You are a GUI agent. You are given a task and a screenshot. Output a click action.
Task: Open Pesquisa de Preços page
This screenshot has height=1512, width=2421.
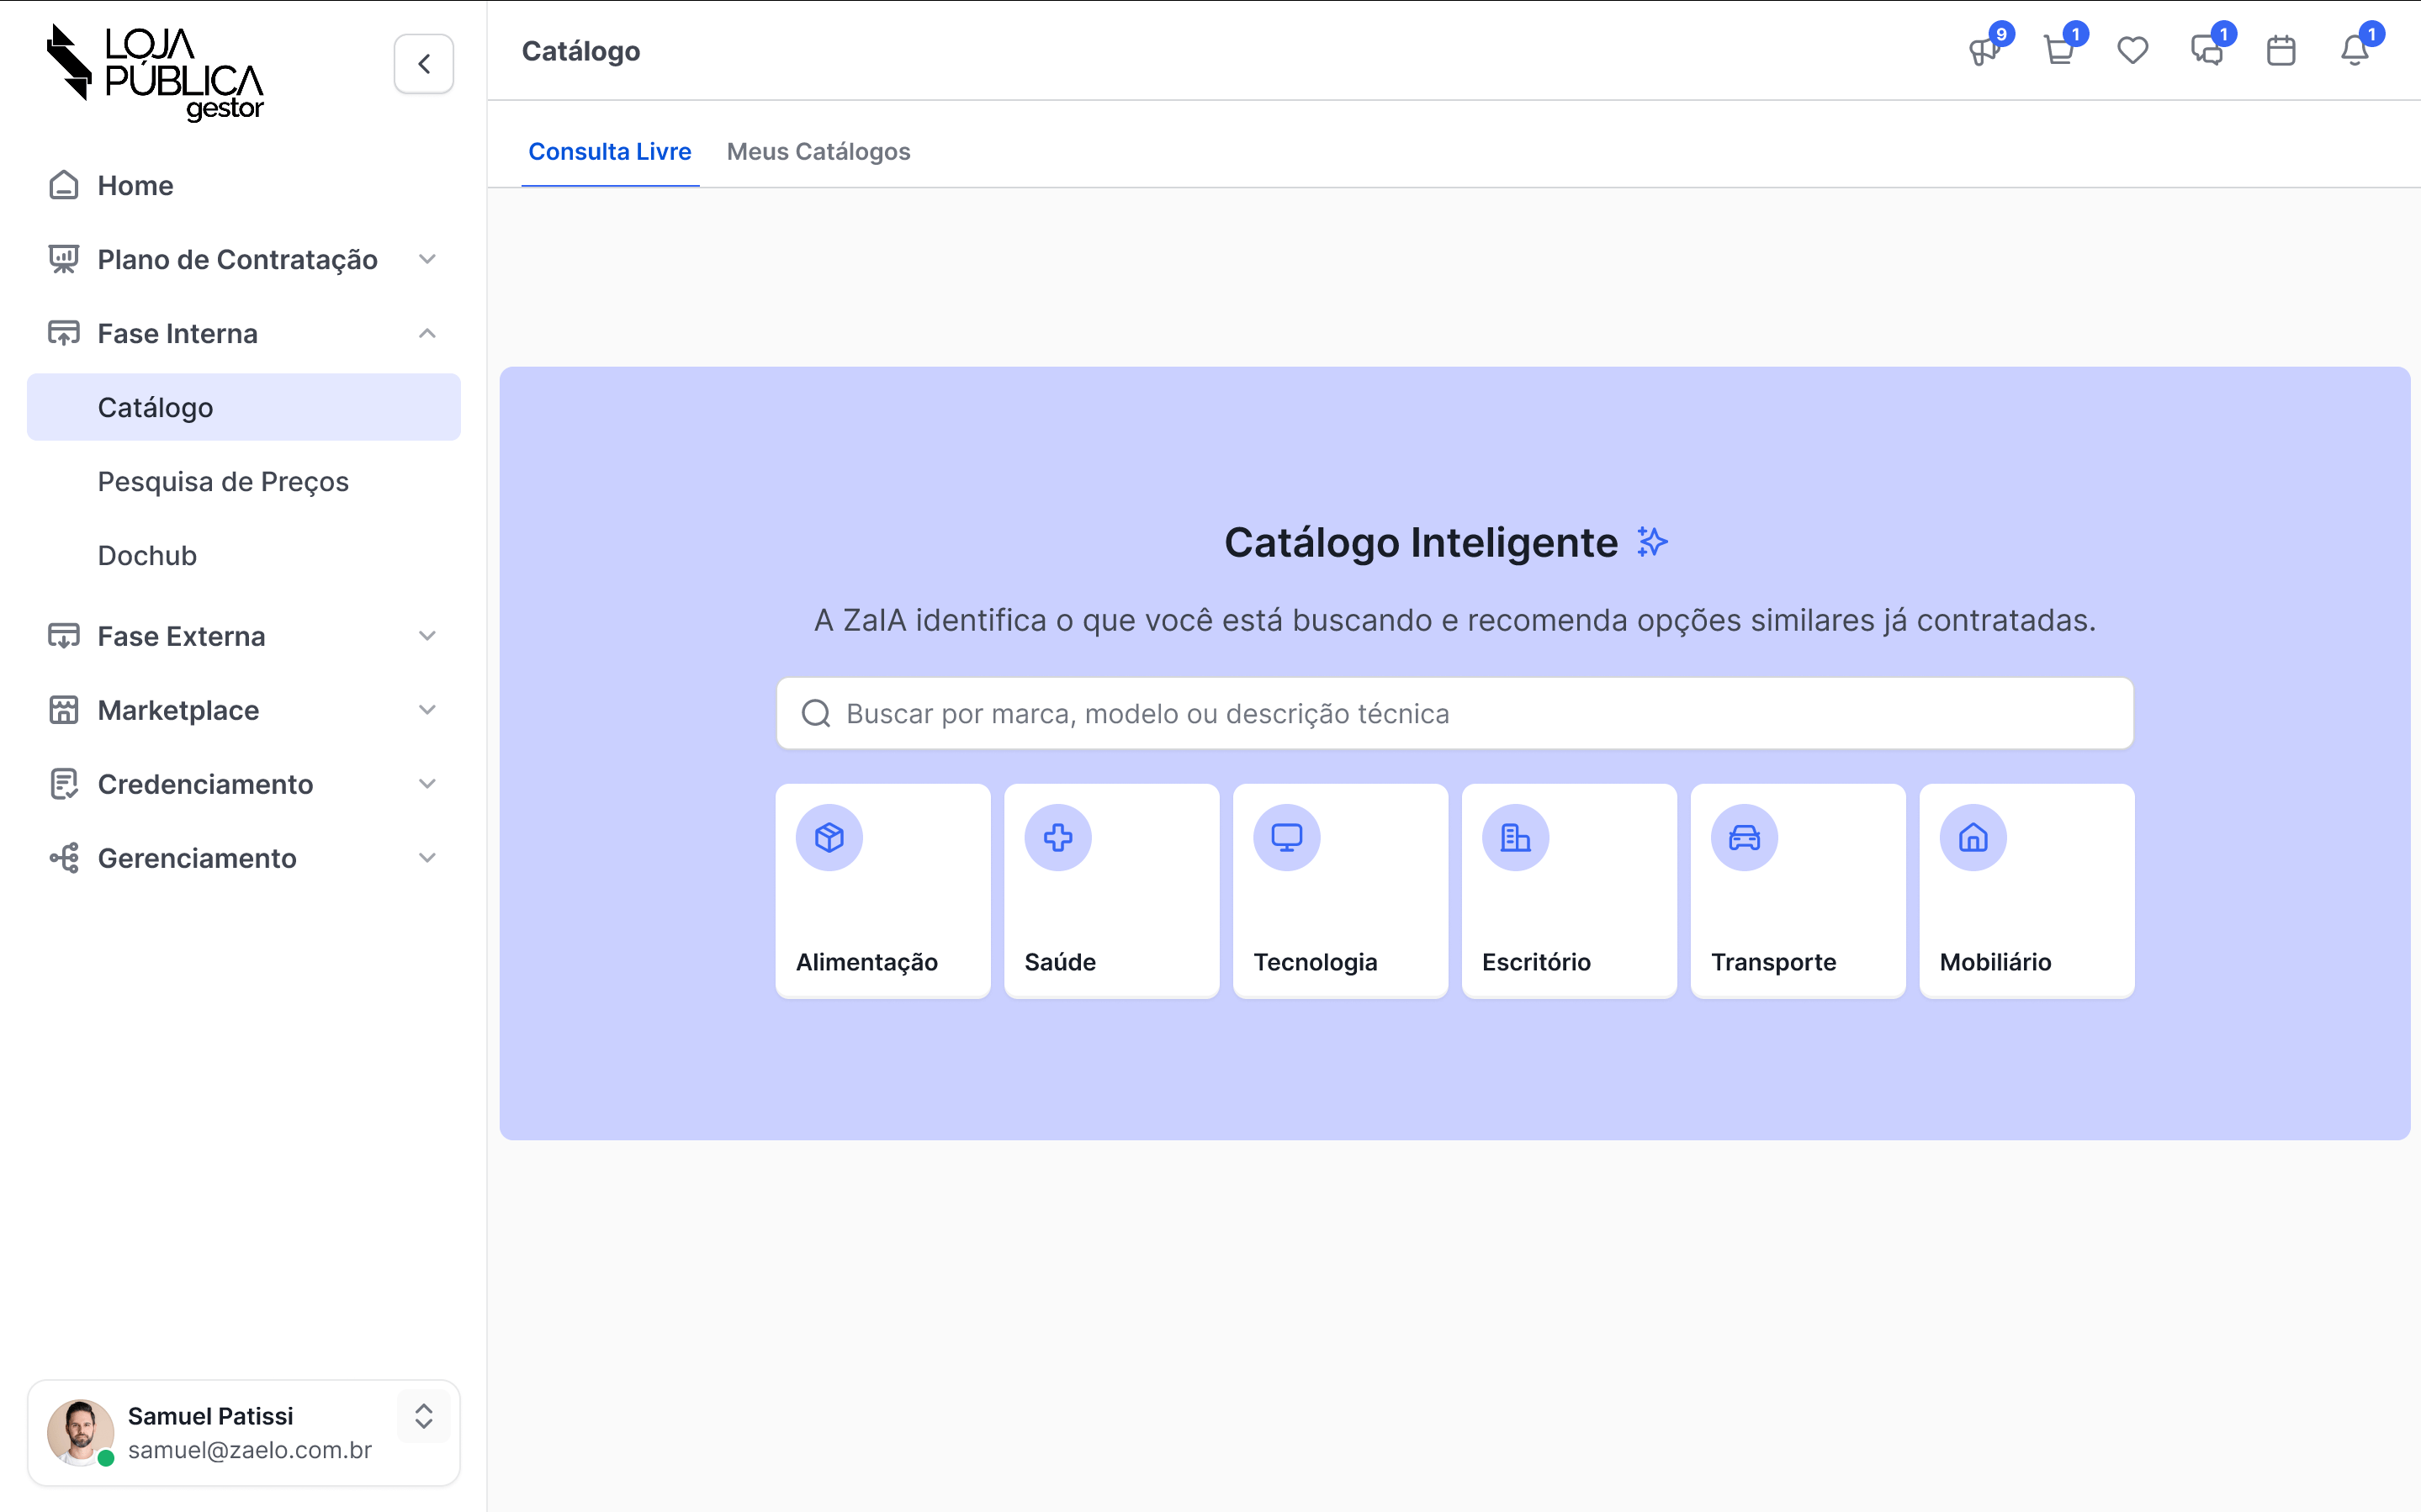[223, 482]
